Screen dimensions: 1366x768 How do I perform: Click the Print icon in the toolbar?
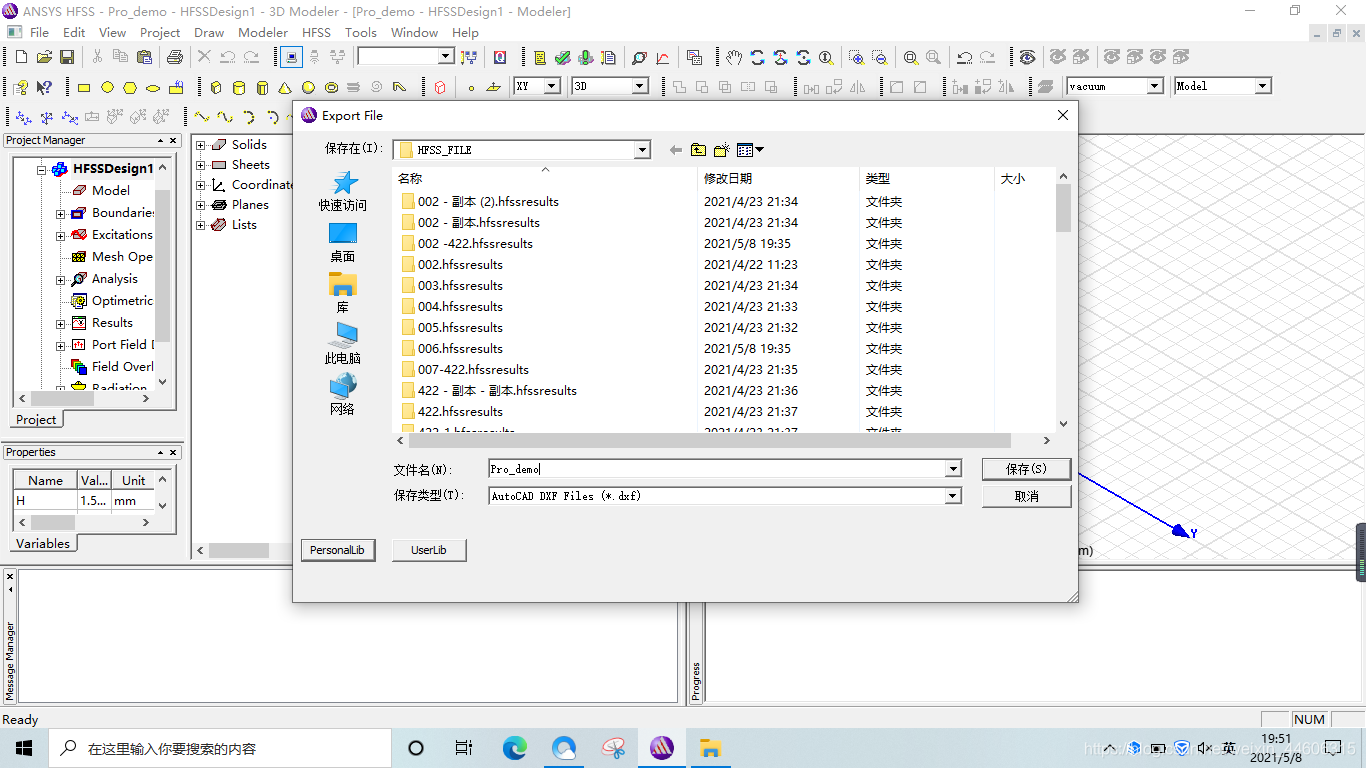coord(175,58)
